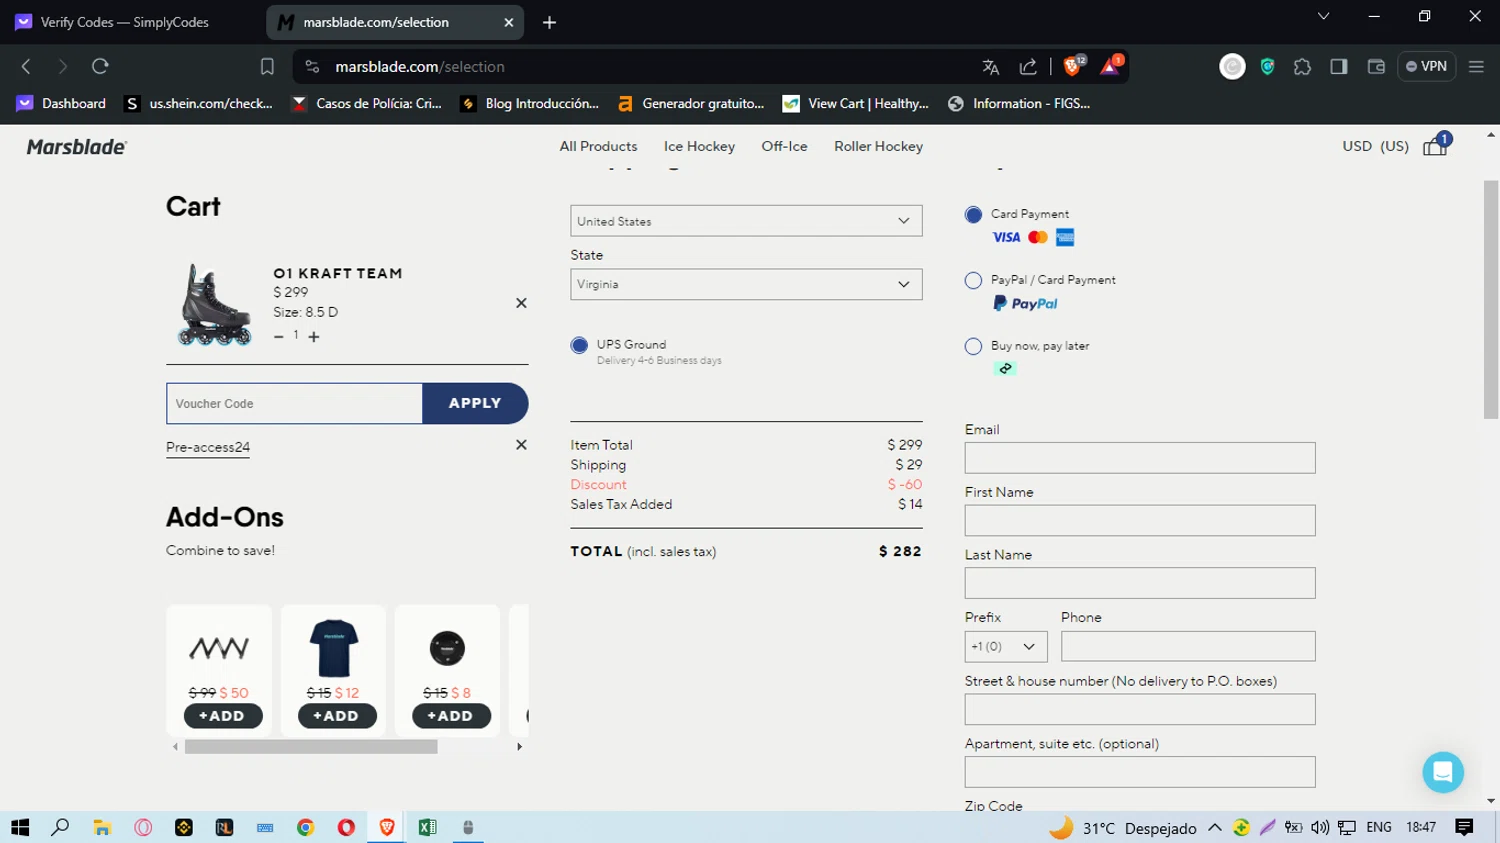Close the marsblade.com/selection tab
1500x843 pixels.
pyautogui.click(x=508, y=22)
